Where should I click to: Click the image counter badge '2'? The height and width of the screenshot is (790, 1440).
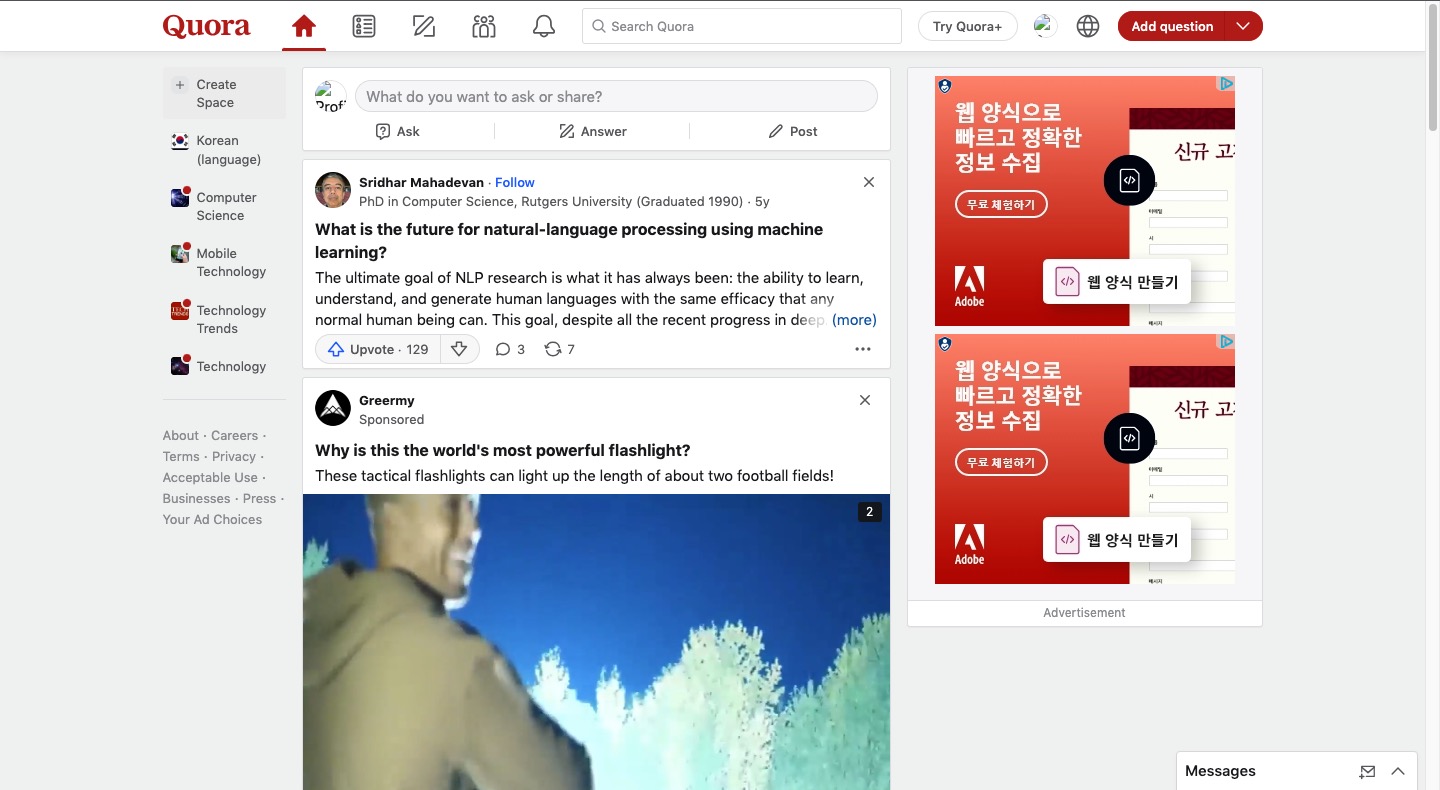(869, 512)
